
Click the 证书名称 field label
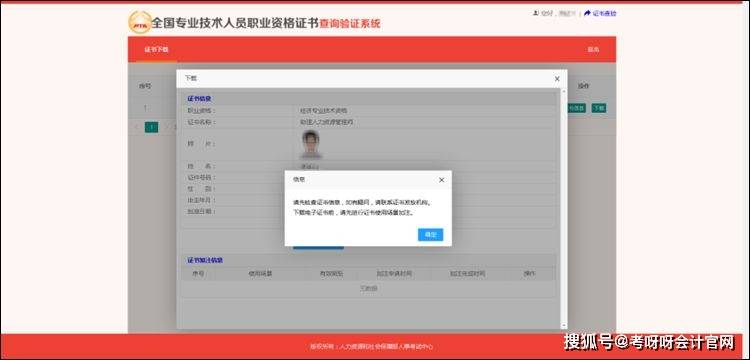click(x=201, y=122)
